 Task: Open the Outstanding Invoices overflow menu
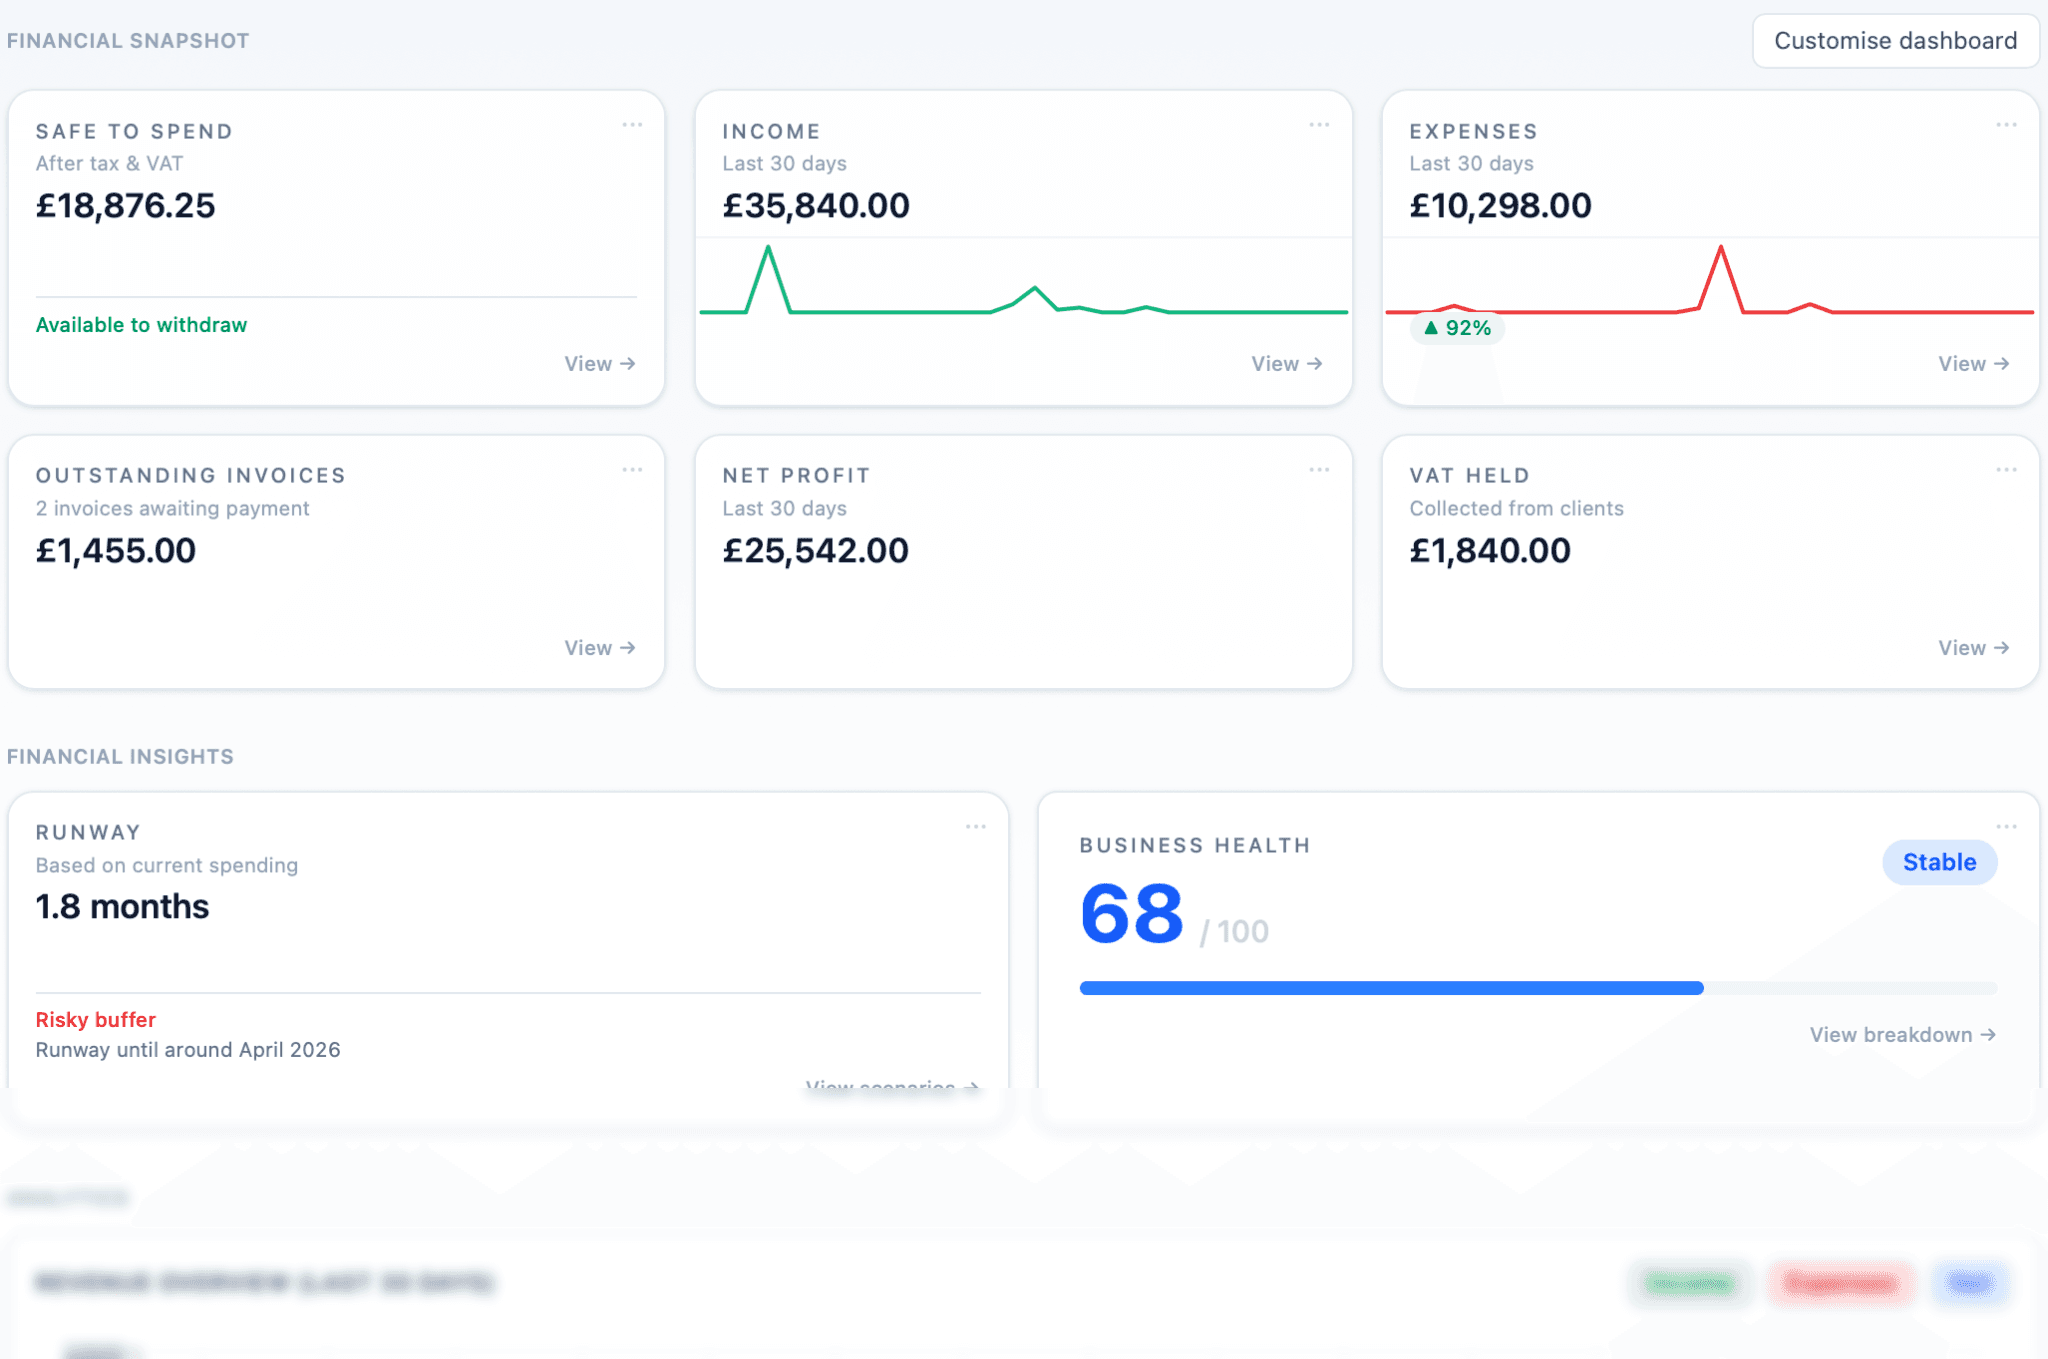point(633,469)
